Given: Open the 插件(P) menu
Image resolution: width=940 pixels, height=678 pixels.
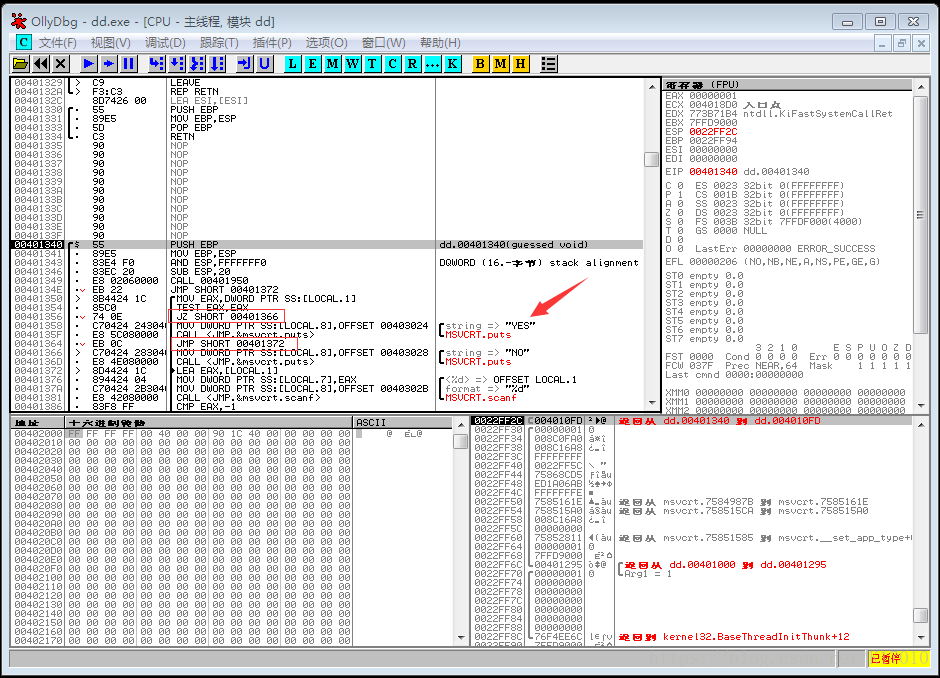Looking at the screenshot, I should point(272,43).
